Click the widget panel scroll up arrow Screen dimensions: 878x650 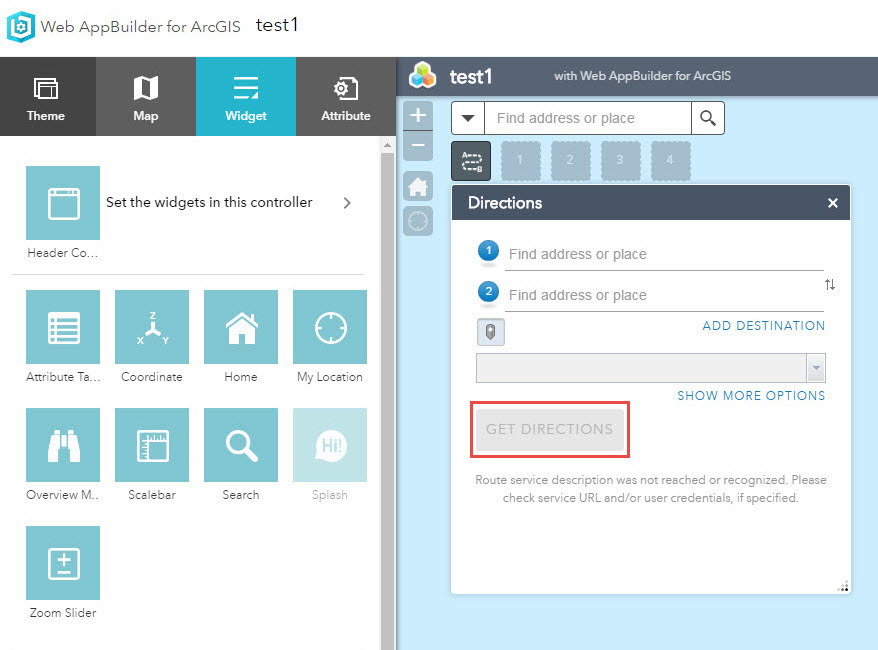pos(387,146)
